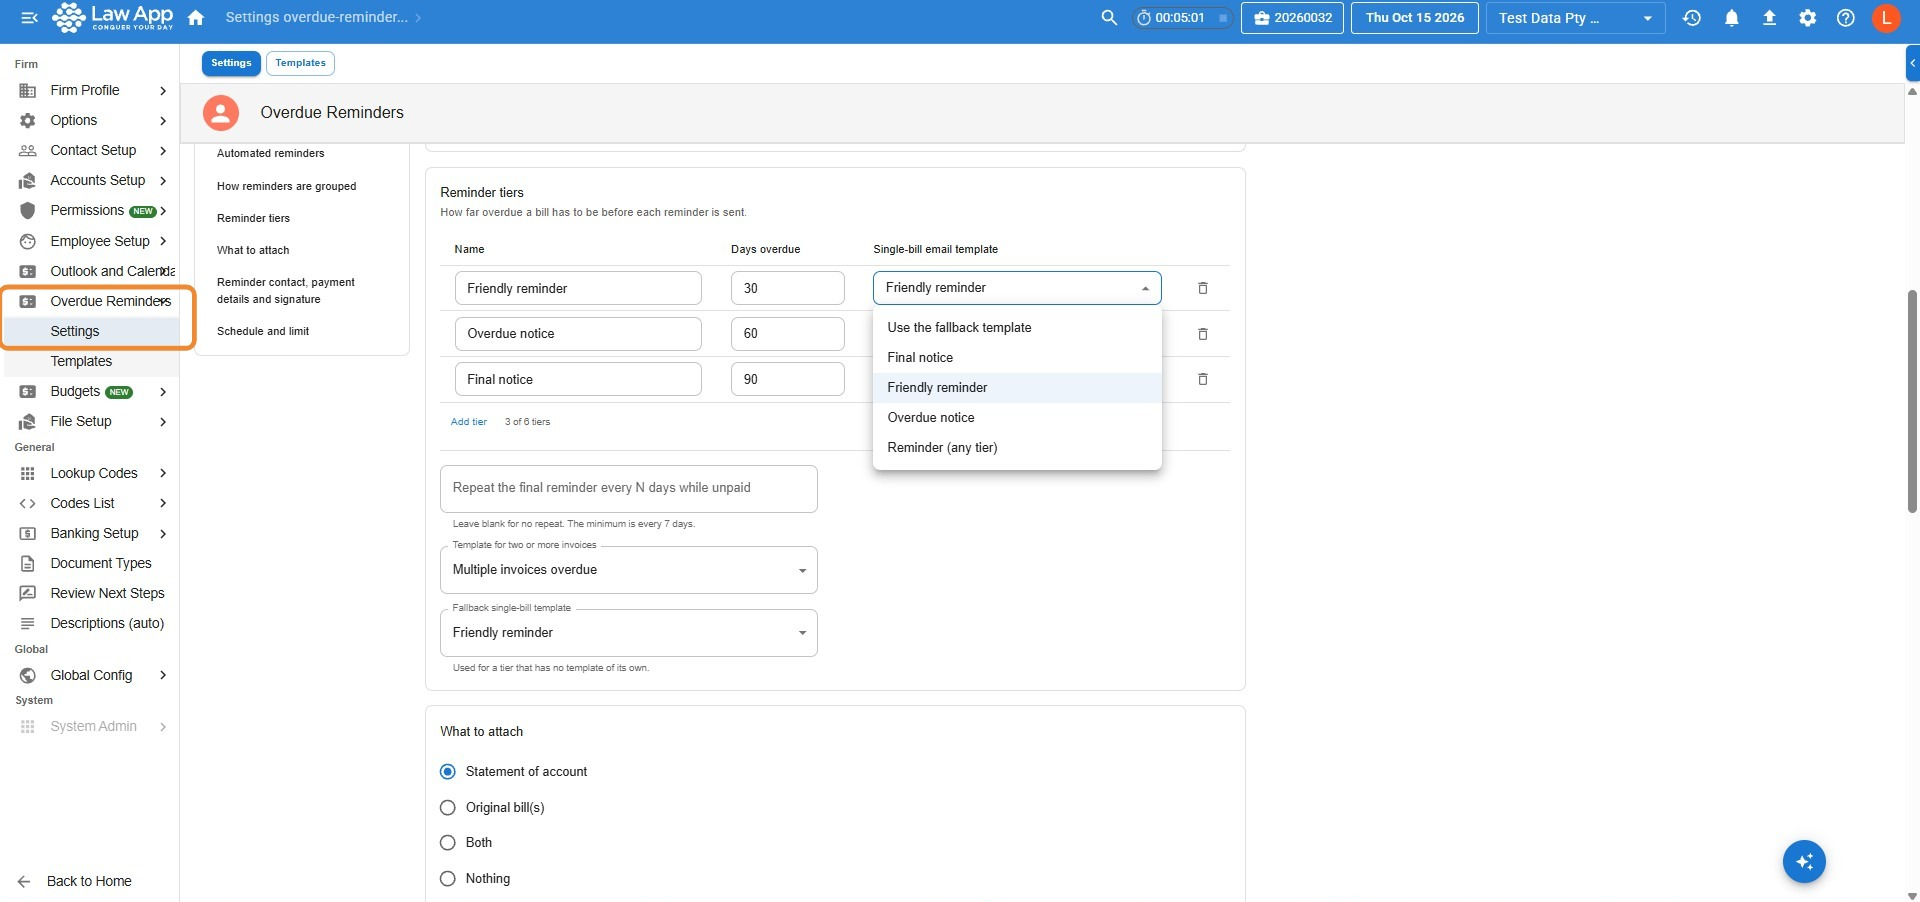
Task: Open the Test Data Pty firm dropdown
Action: [1575, 18]
